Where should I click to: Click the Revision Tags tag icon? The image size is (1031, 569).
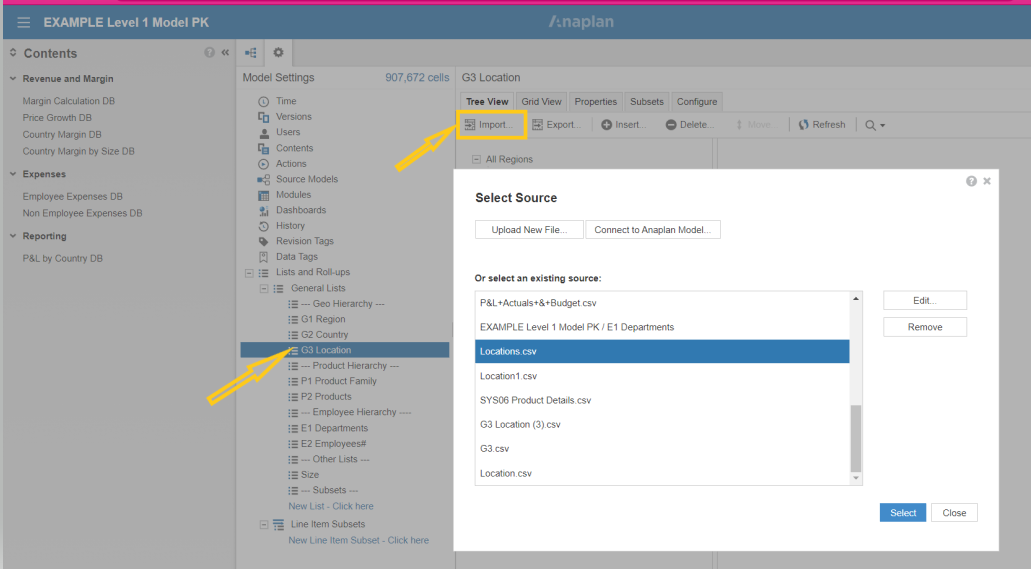tap(264, 241)
